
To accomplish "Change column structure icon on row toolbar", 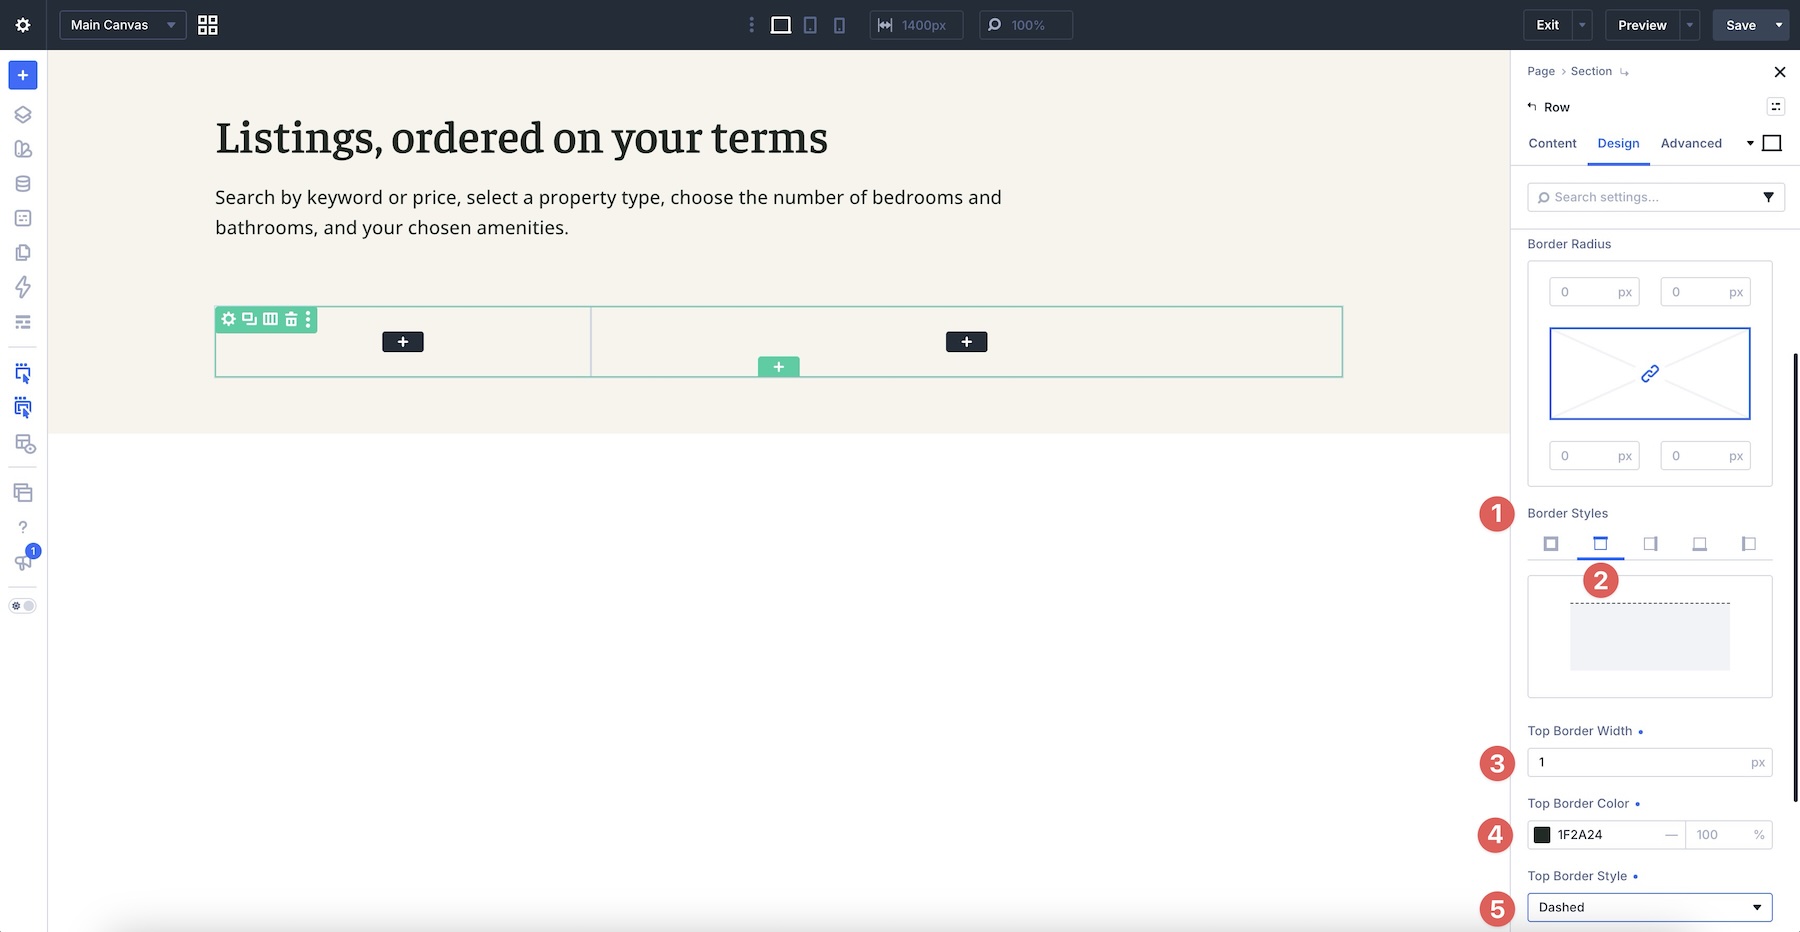I will pos(270,319).
